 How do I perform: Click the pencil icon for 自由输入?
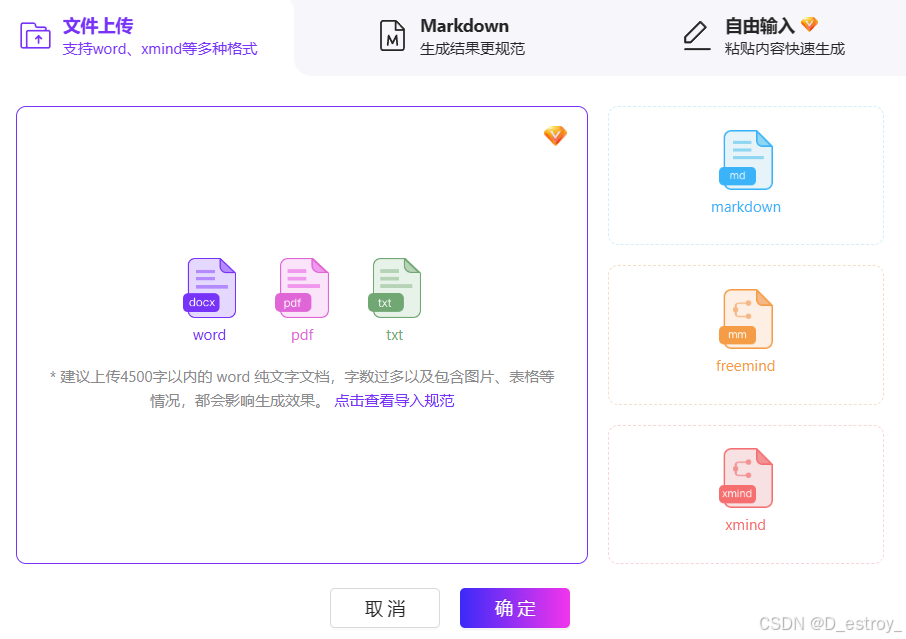click(696, 36)
